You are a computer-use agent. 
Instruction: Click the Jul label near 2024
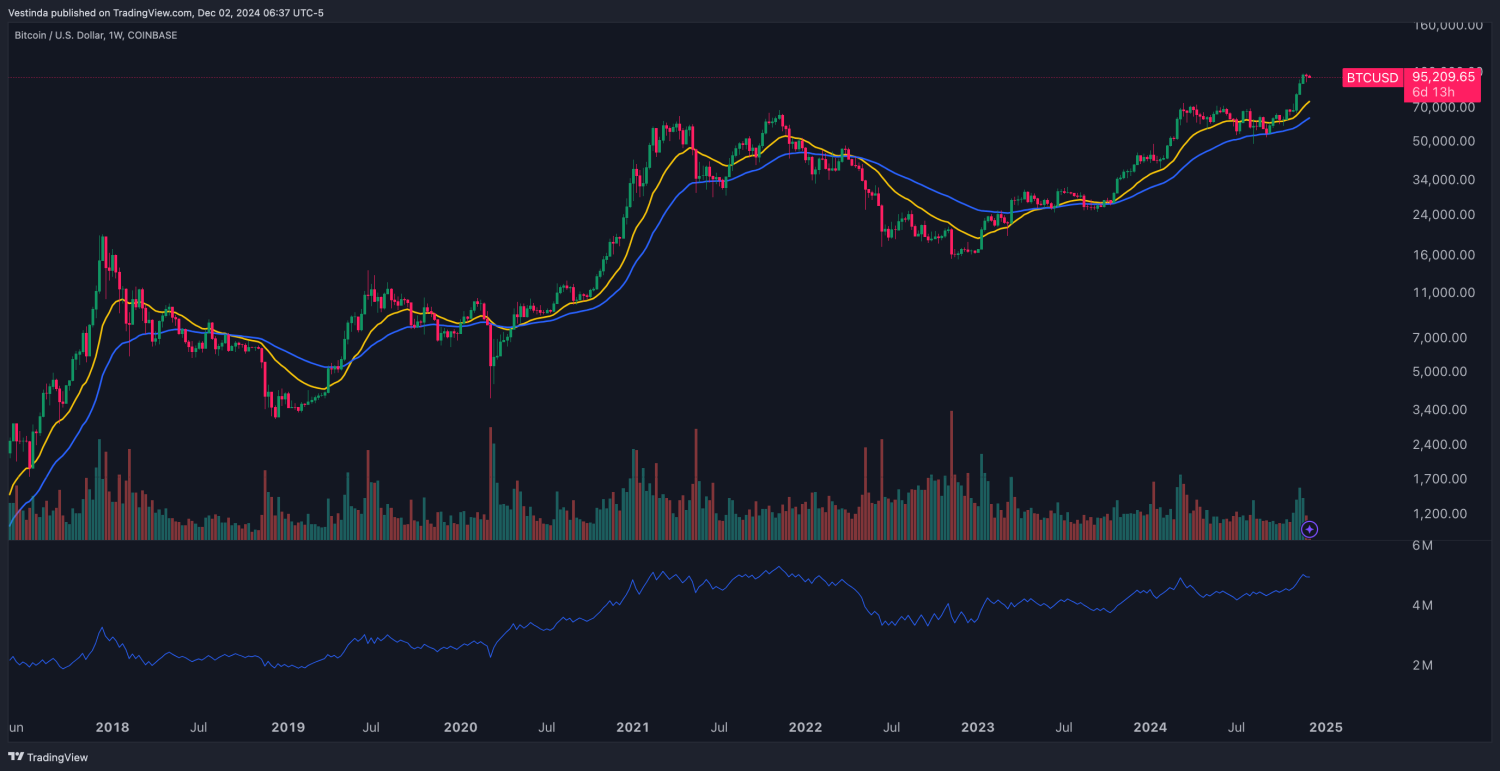[1237, 728]
